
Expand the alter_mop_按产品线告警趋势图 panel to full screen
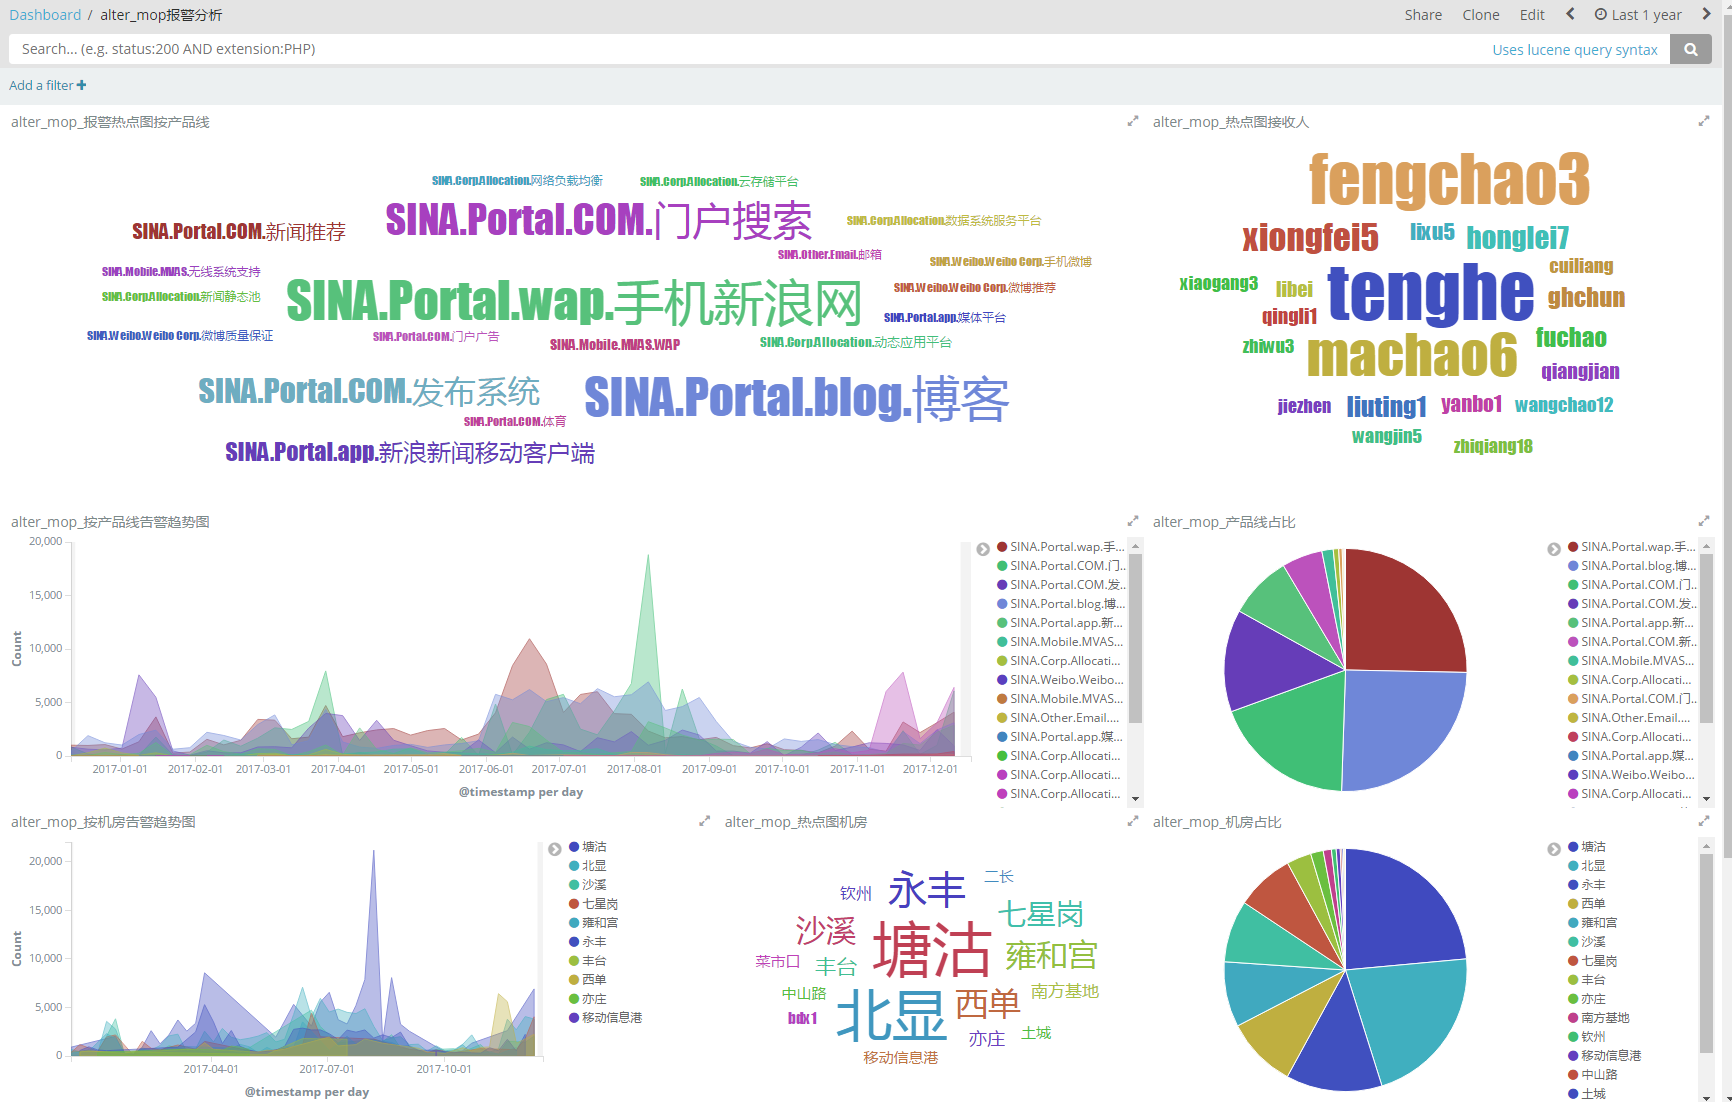(x=1133, y=521)
